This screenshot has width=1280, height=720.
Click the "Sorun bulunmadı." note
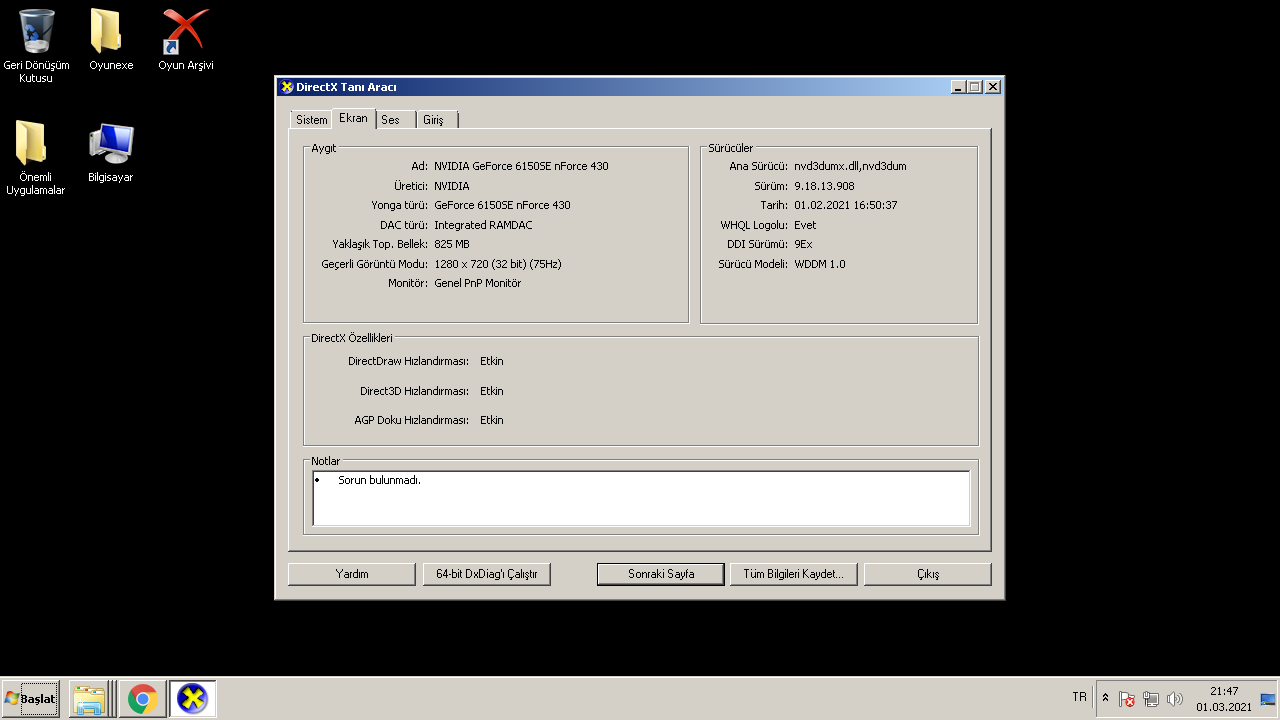[379, 480]
